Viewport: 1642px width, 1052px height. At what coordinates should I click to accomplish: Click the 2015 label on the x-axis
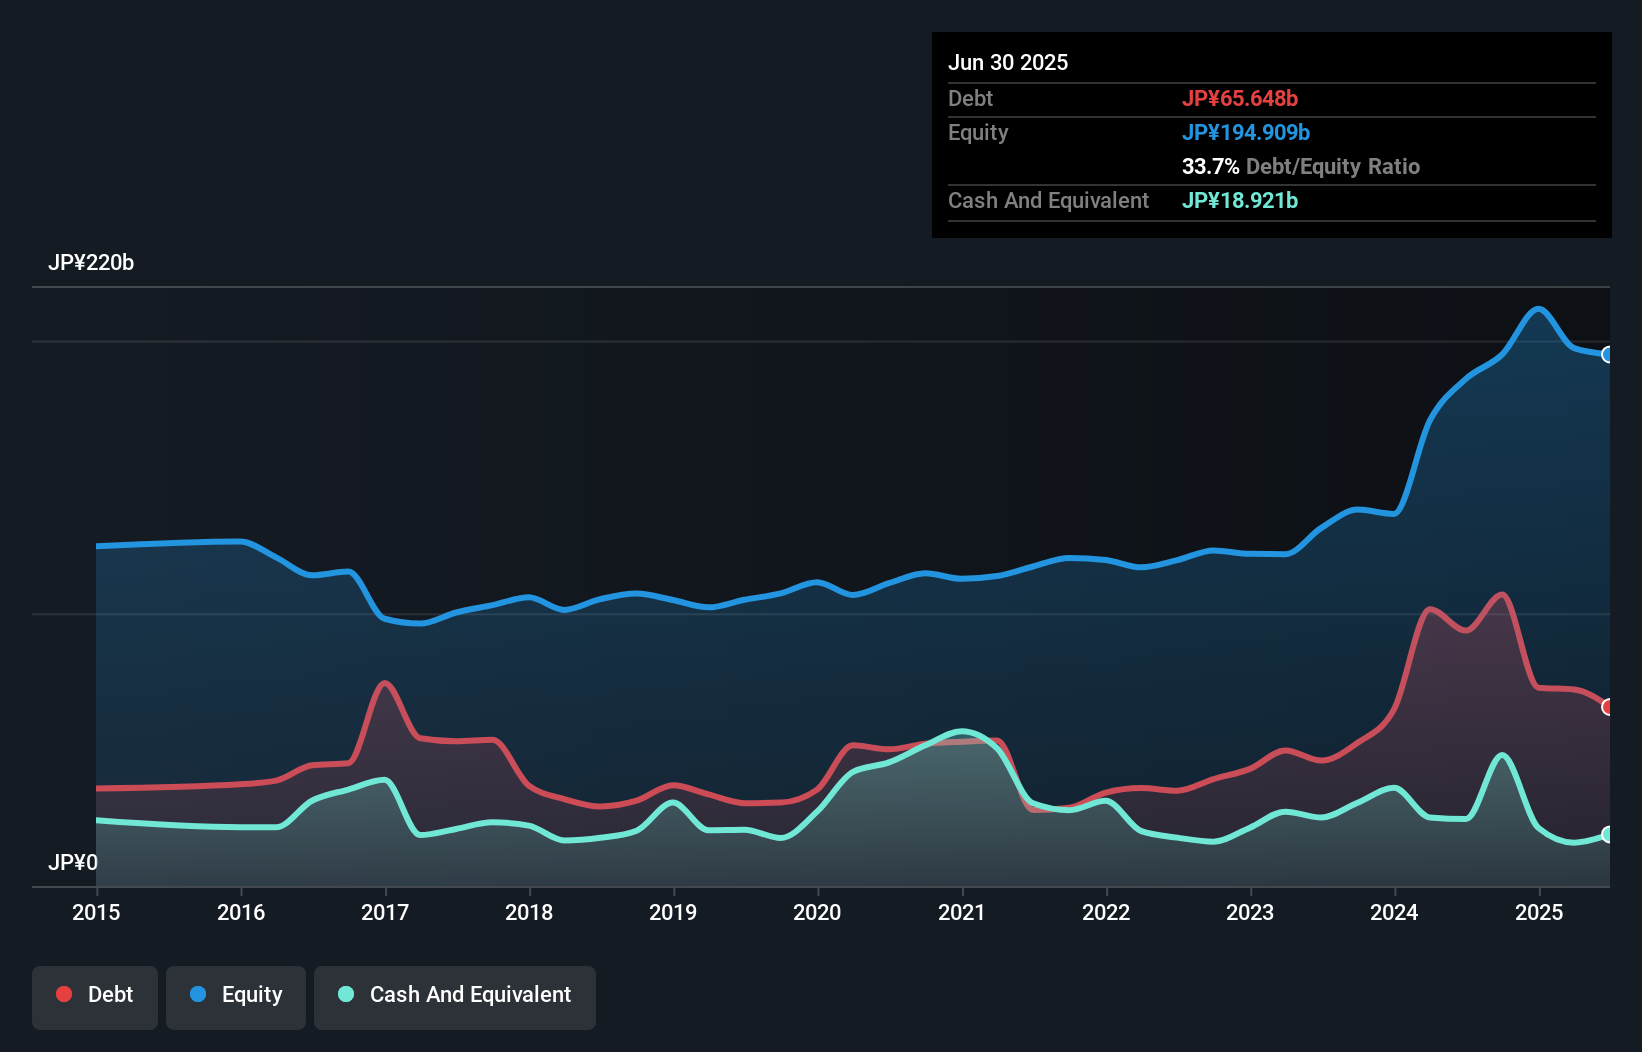[96, 912]
